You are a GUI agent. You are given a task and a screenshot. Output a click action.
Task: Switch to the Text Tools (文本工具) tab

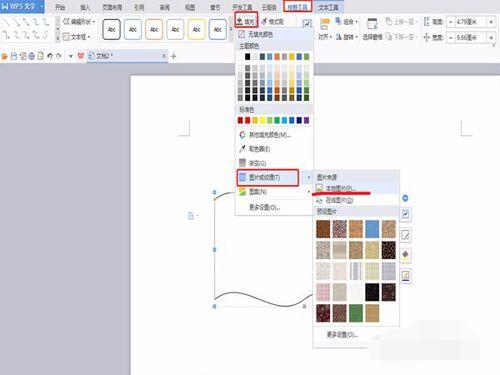328,7
